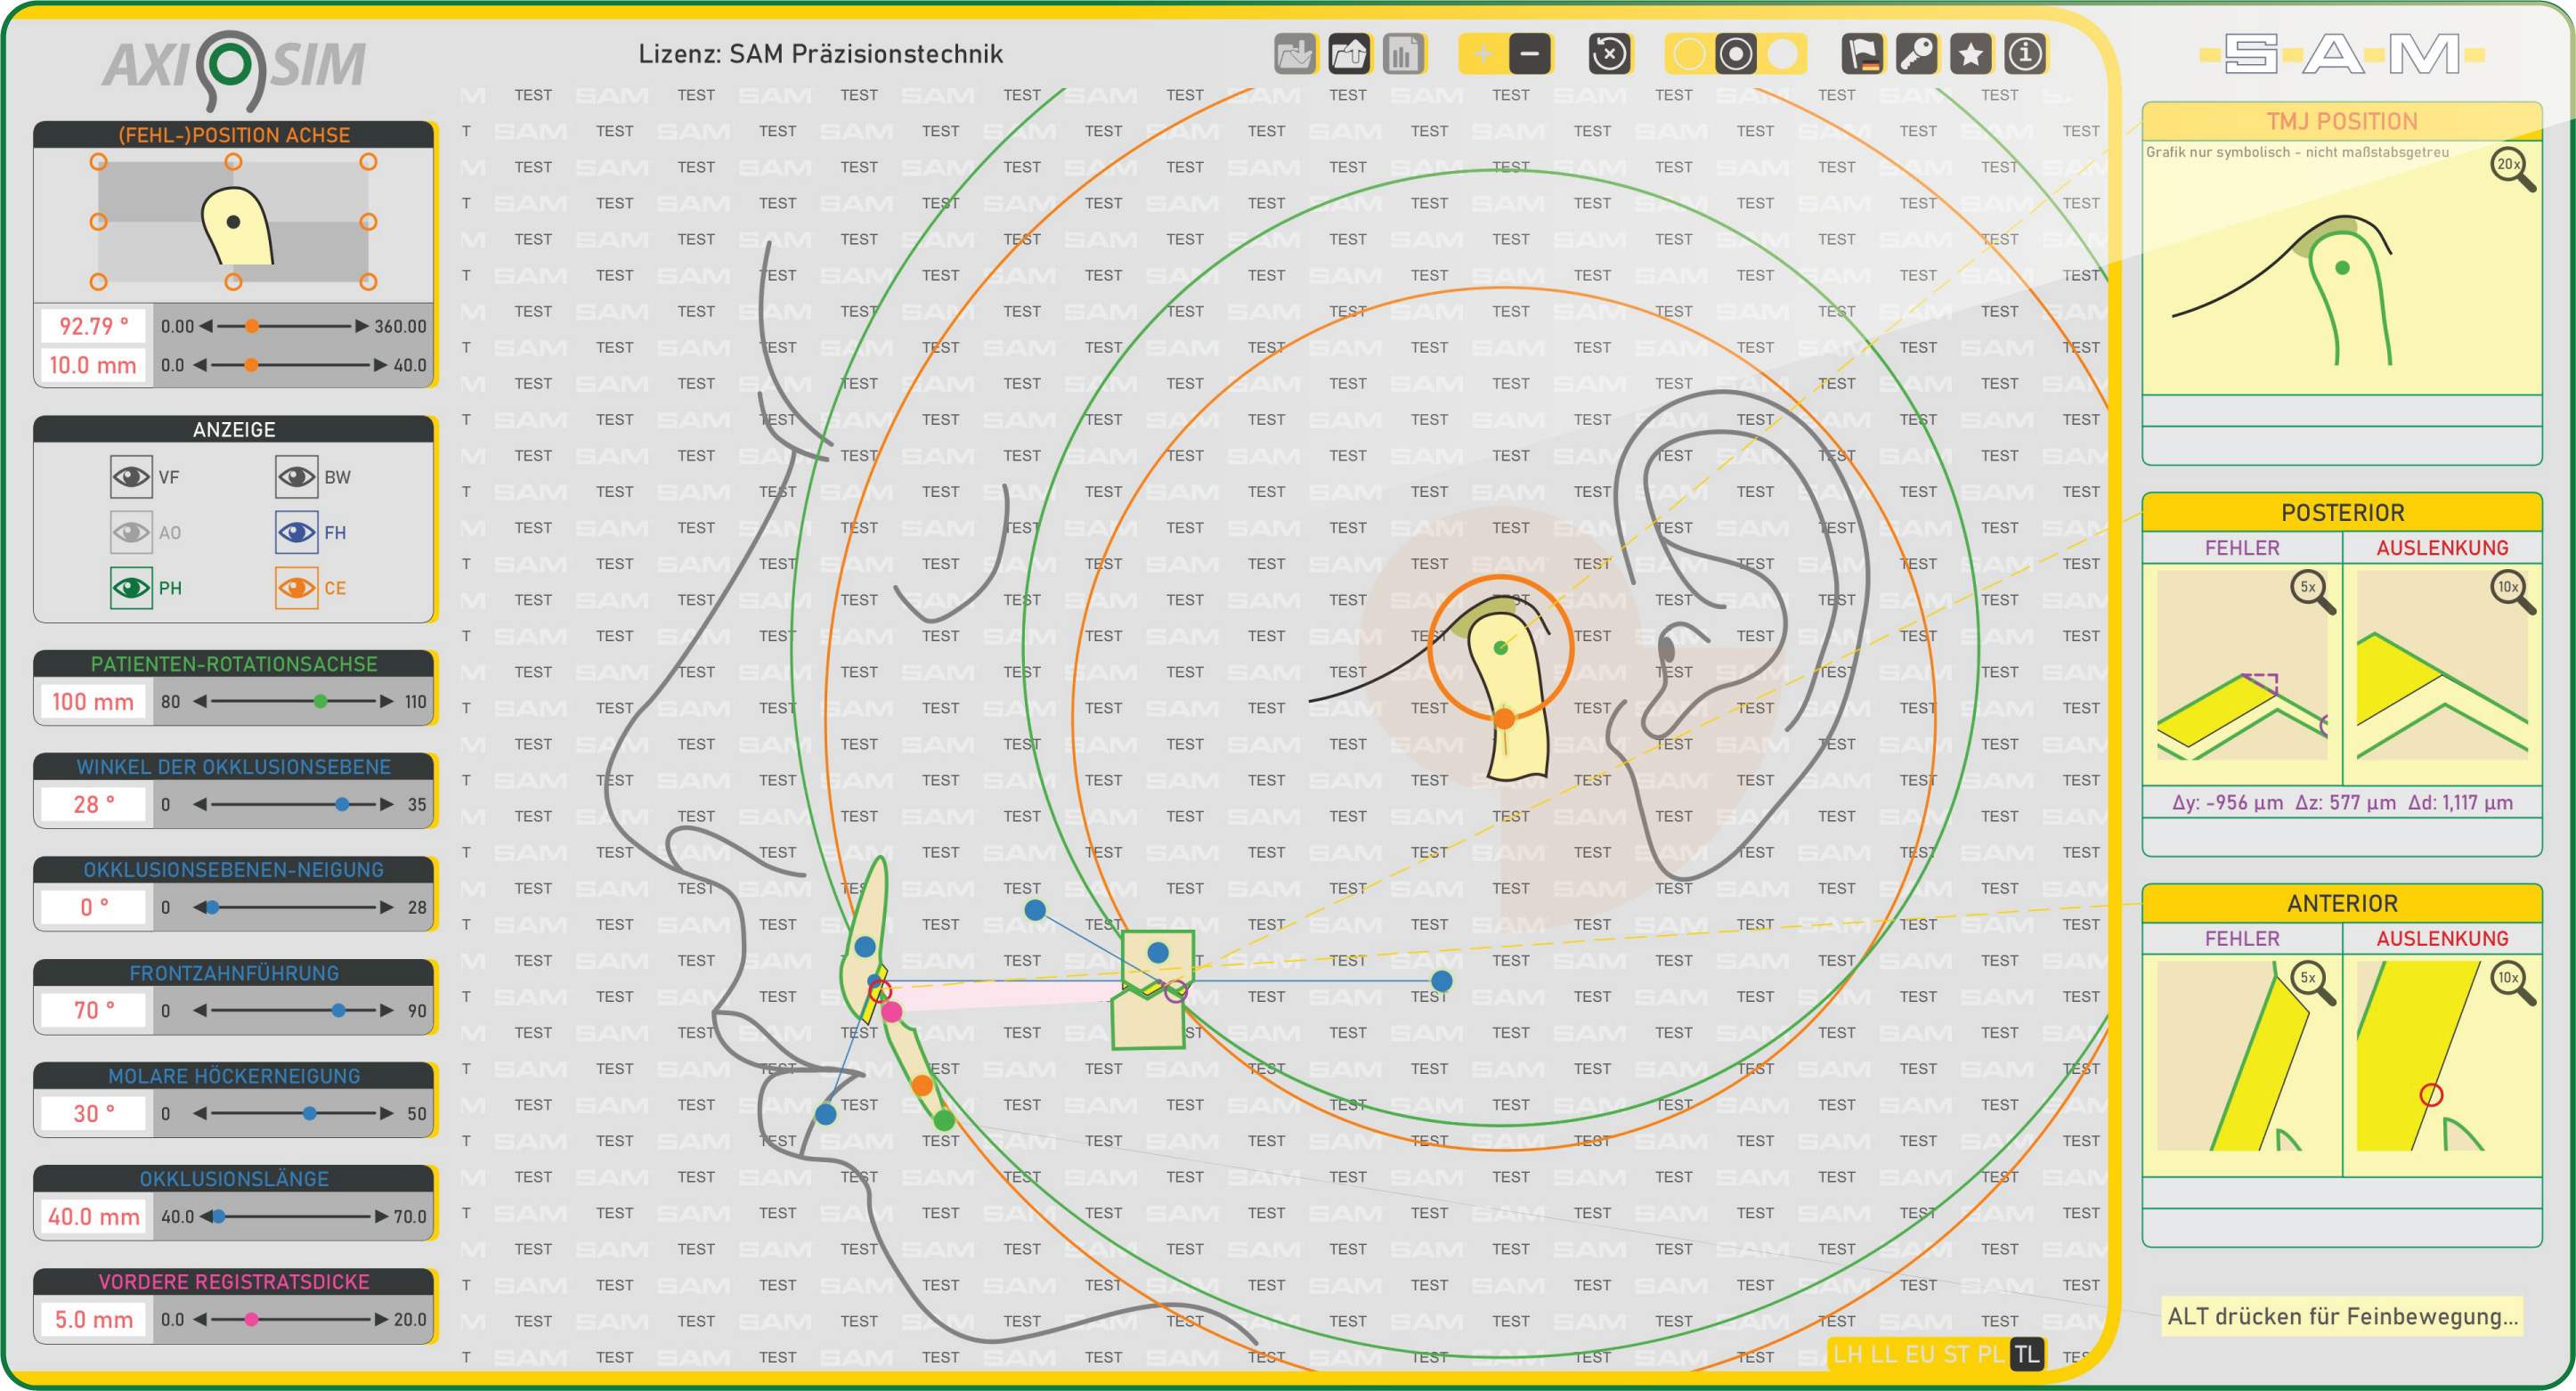Click the minus zoom button
2576x1391 pixels.
click(1530, 54)
